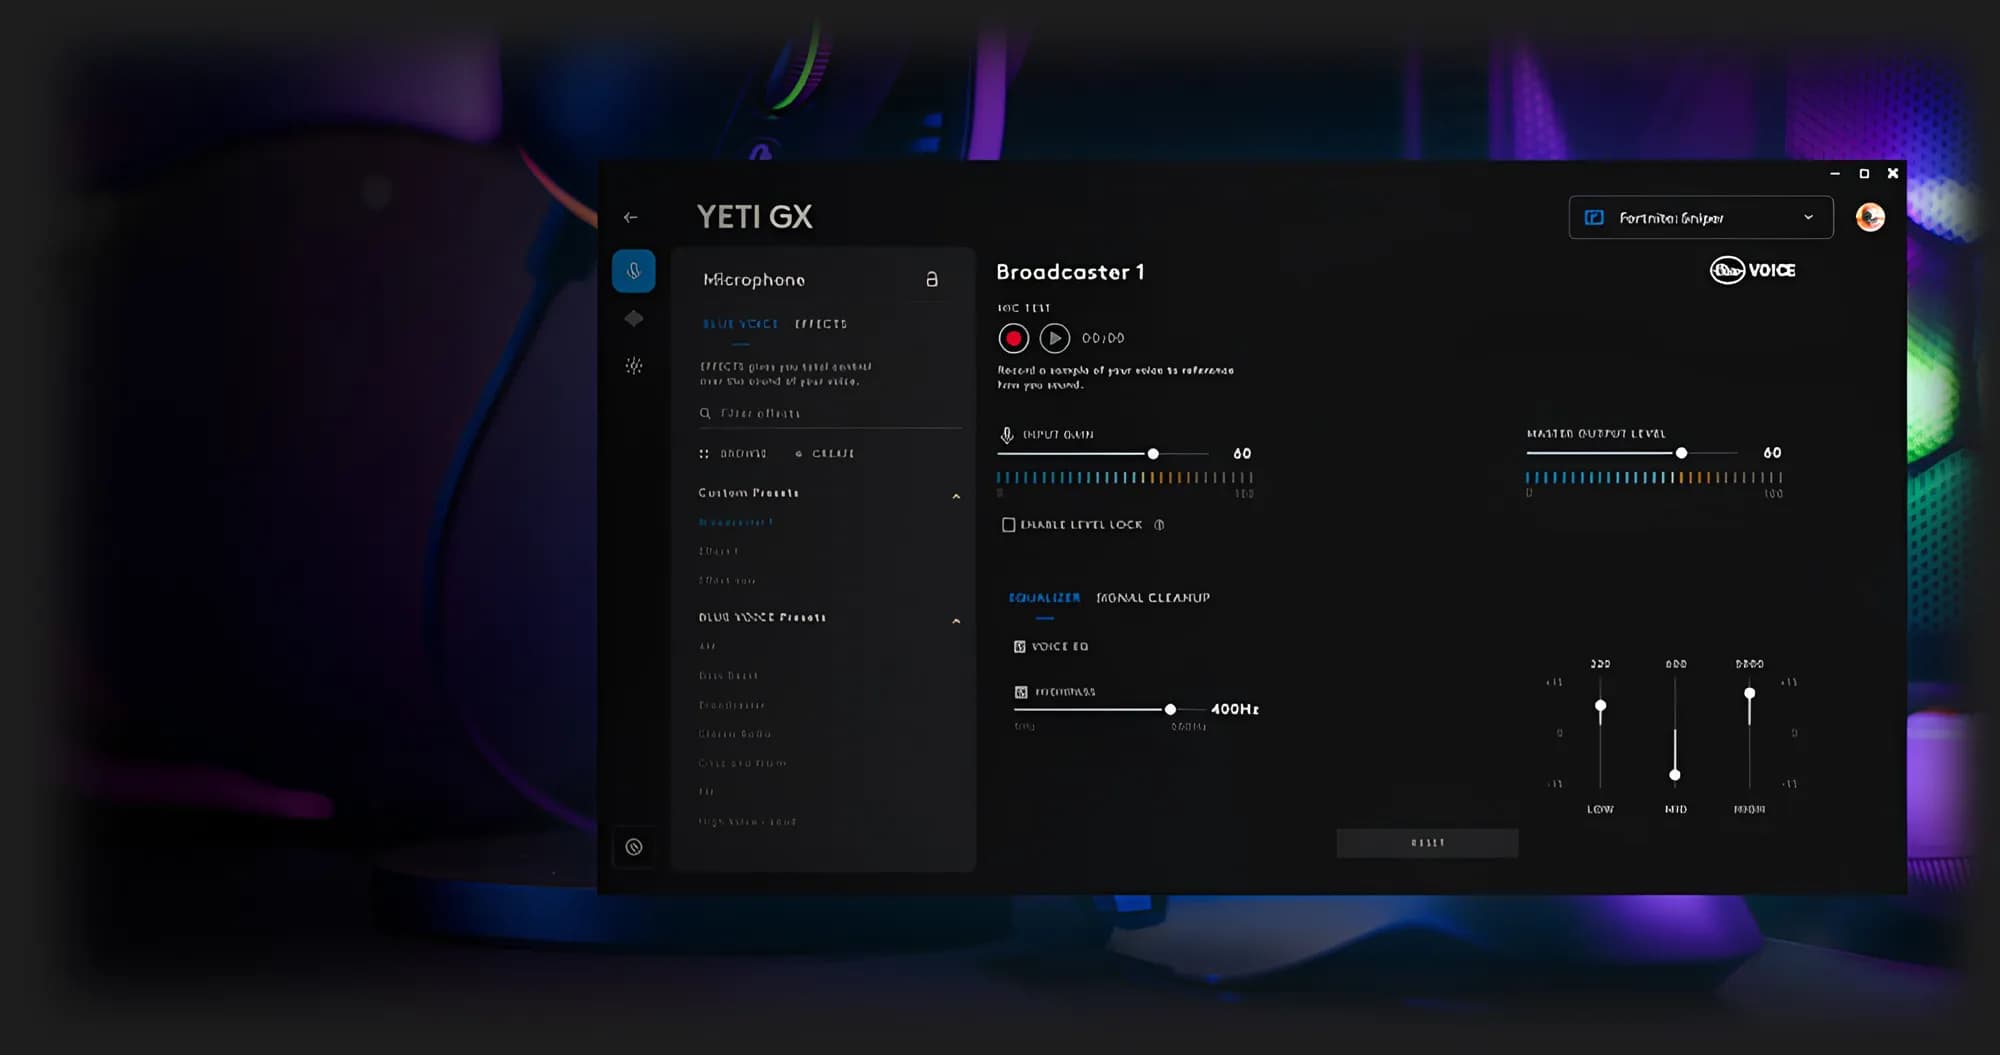Switch to the Effects tab
The image size is (2000, 1055).
pyautogui.click(x=821, y=324)
